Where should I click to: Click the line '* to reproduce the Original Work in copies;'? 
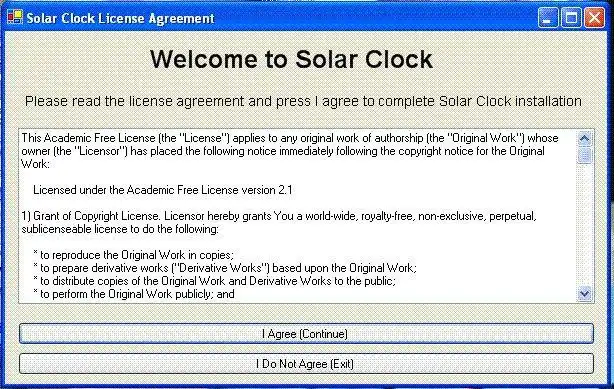[134, 255]
